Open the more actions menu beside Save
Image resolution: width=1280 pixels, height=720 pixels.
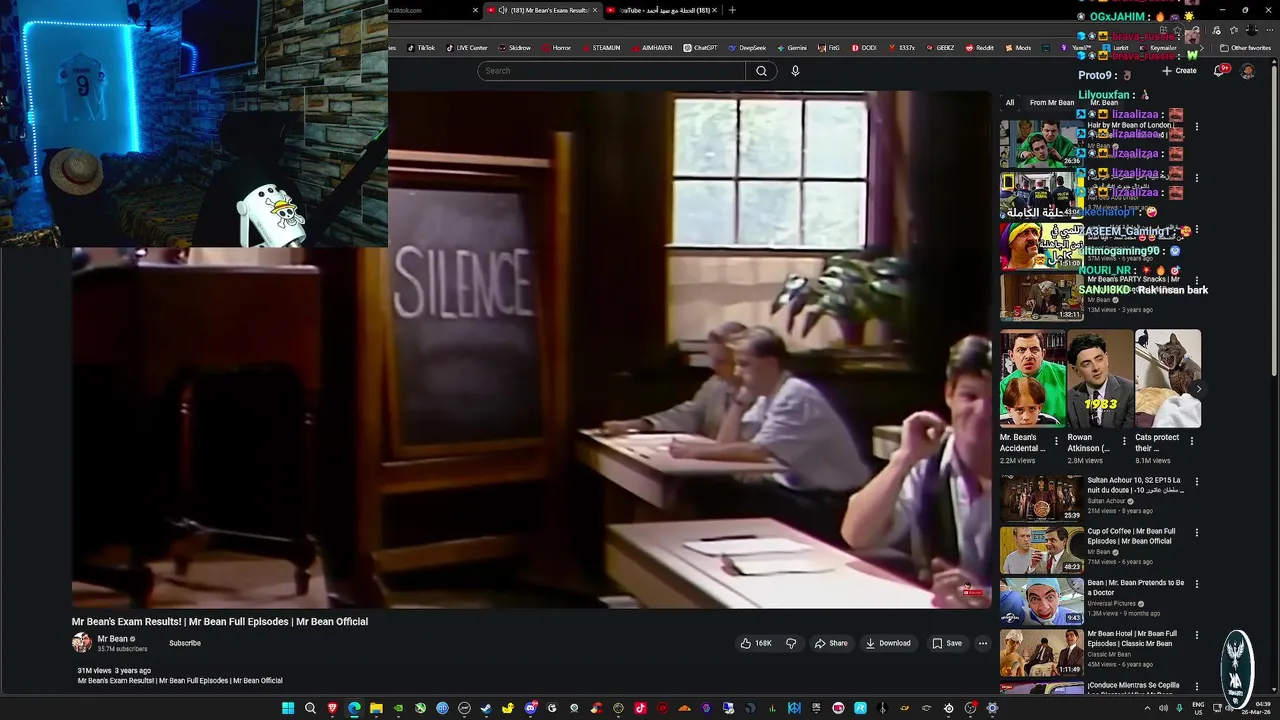click(983, 643)
